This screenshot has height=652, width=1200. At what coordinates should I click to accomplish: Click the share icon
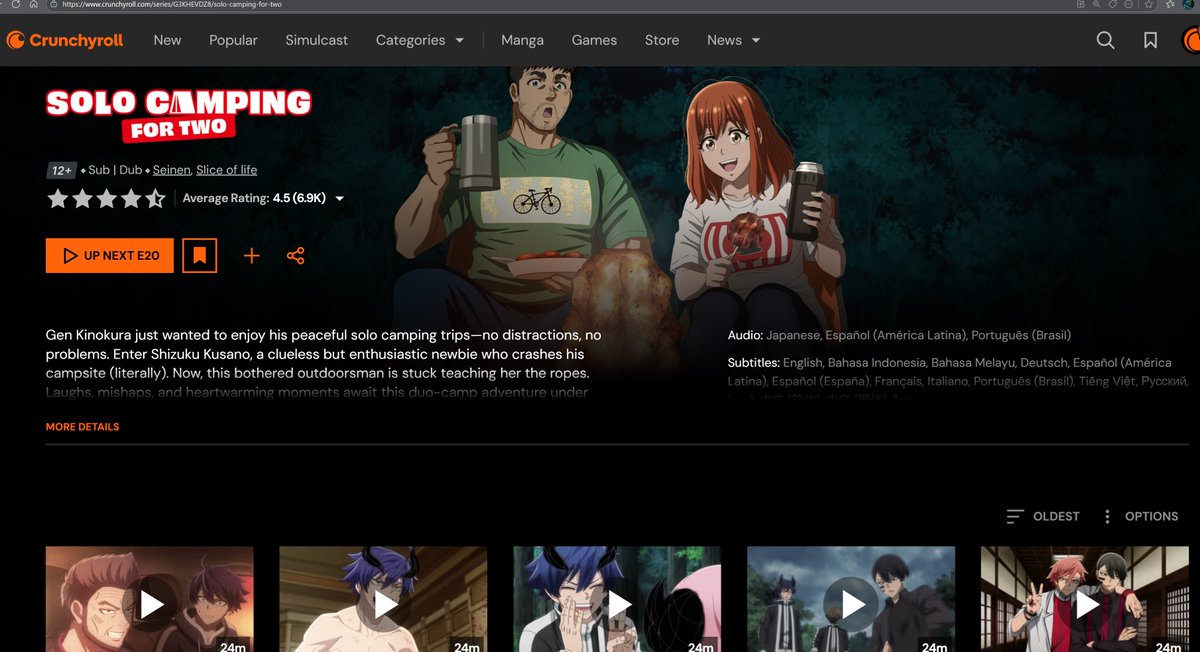295,256
